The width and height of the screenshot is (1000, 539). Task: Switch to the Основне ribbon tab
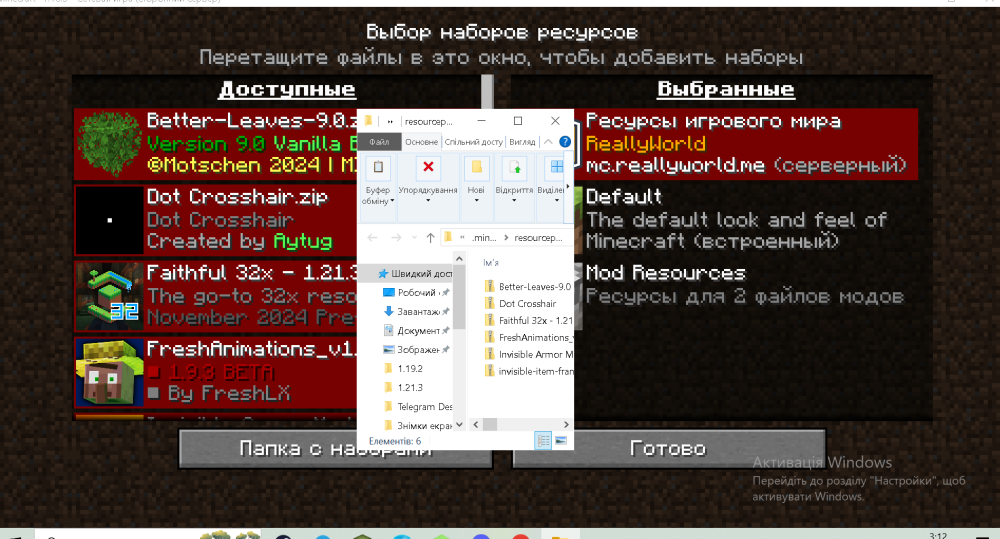coord(422,142)
